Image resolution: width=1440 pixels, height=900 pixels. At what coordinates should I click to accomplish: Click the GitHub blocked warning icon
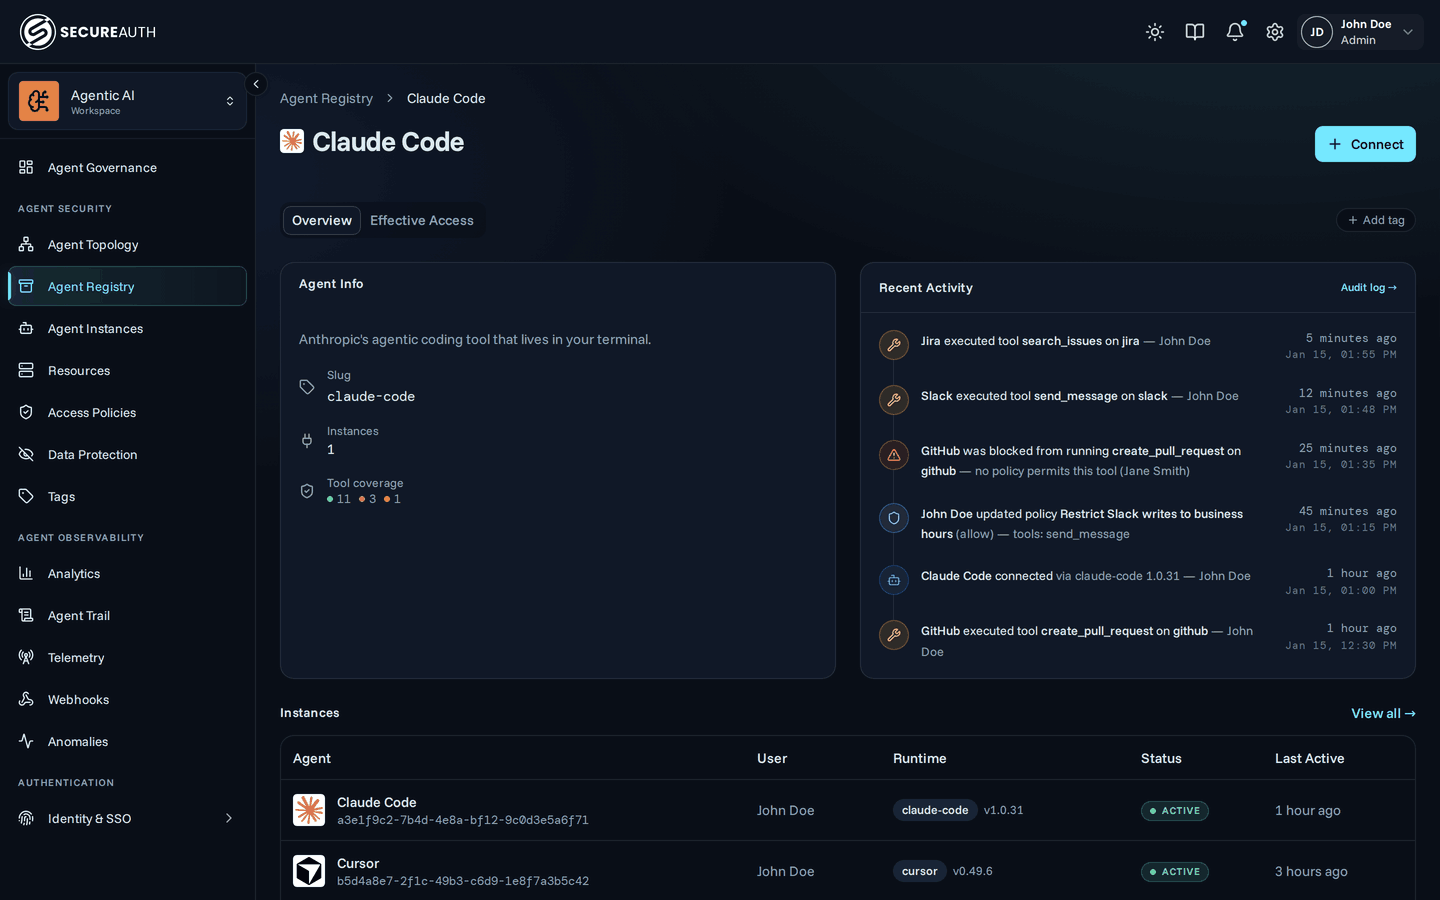(894, 455)
